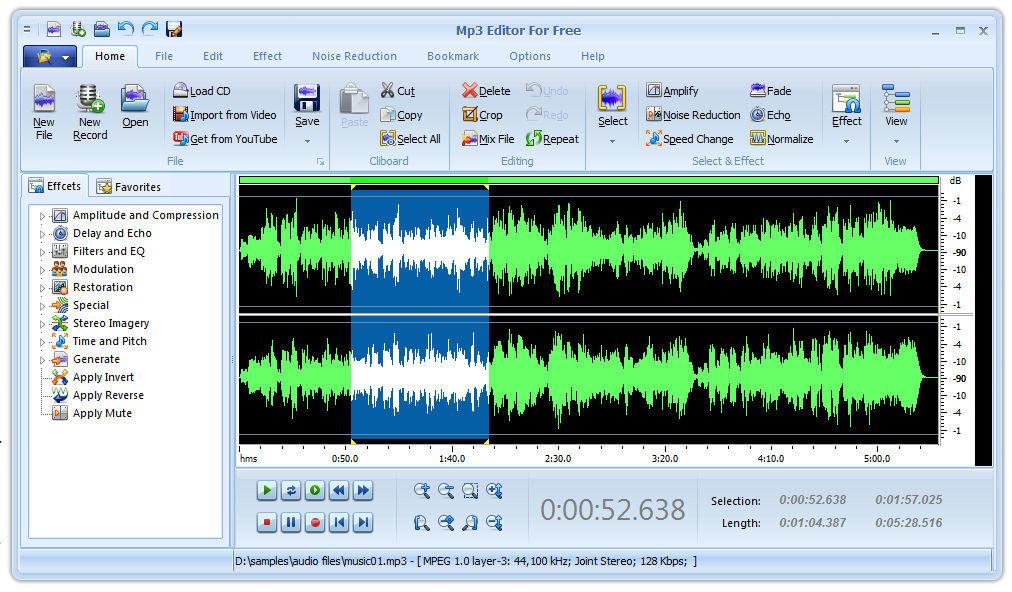Expand the Amplitude and Compression category
This screenshot has width=1012, height=592.
(x=43, y=216)
